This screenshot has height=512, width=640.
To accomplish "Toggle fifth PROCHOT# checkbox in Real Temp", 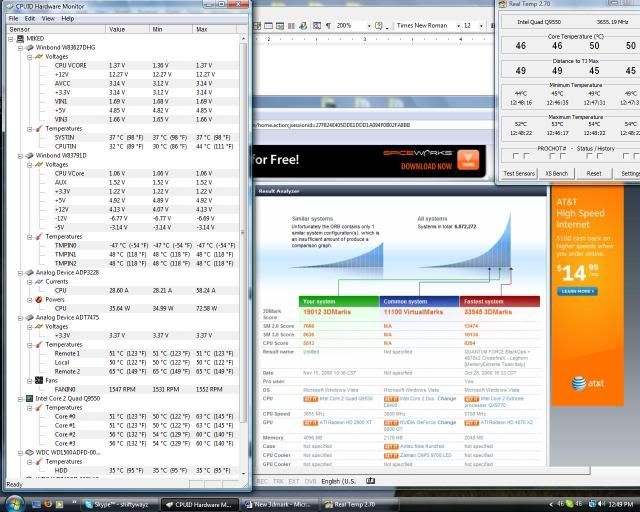I will click(589, 156).
